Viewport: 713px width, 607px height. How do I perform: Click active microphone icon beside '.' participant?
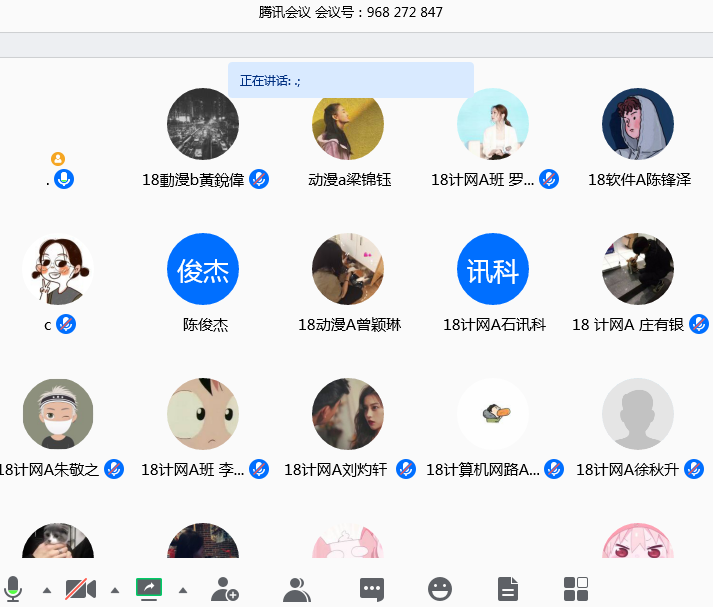tap(64, 179)
